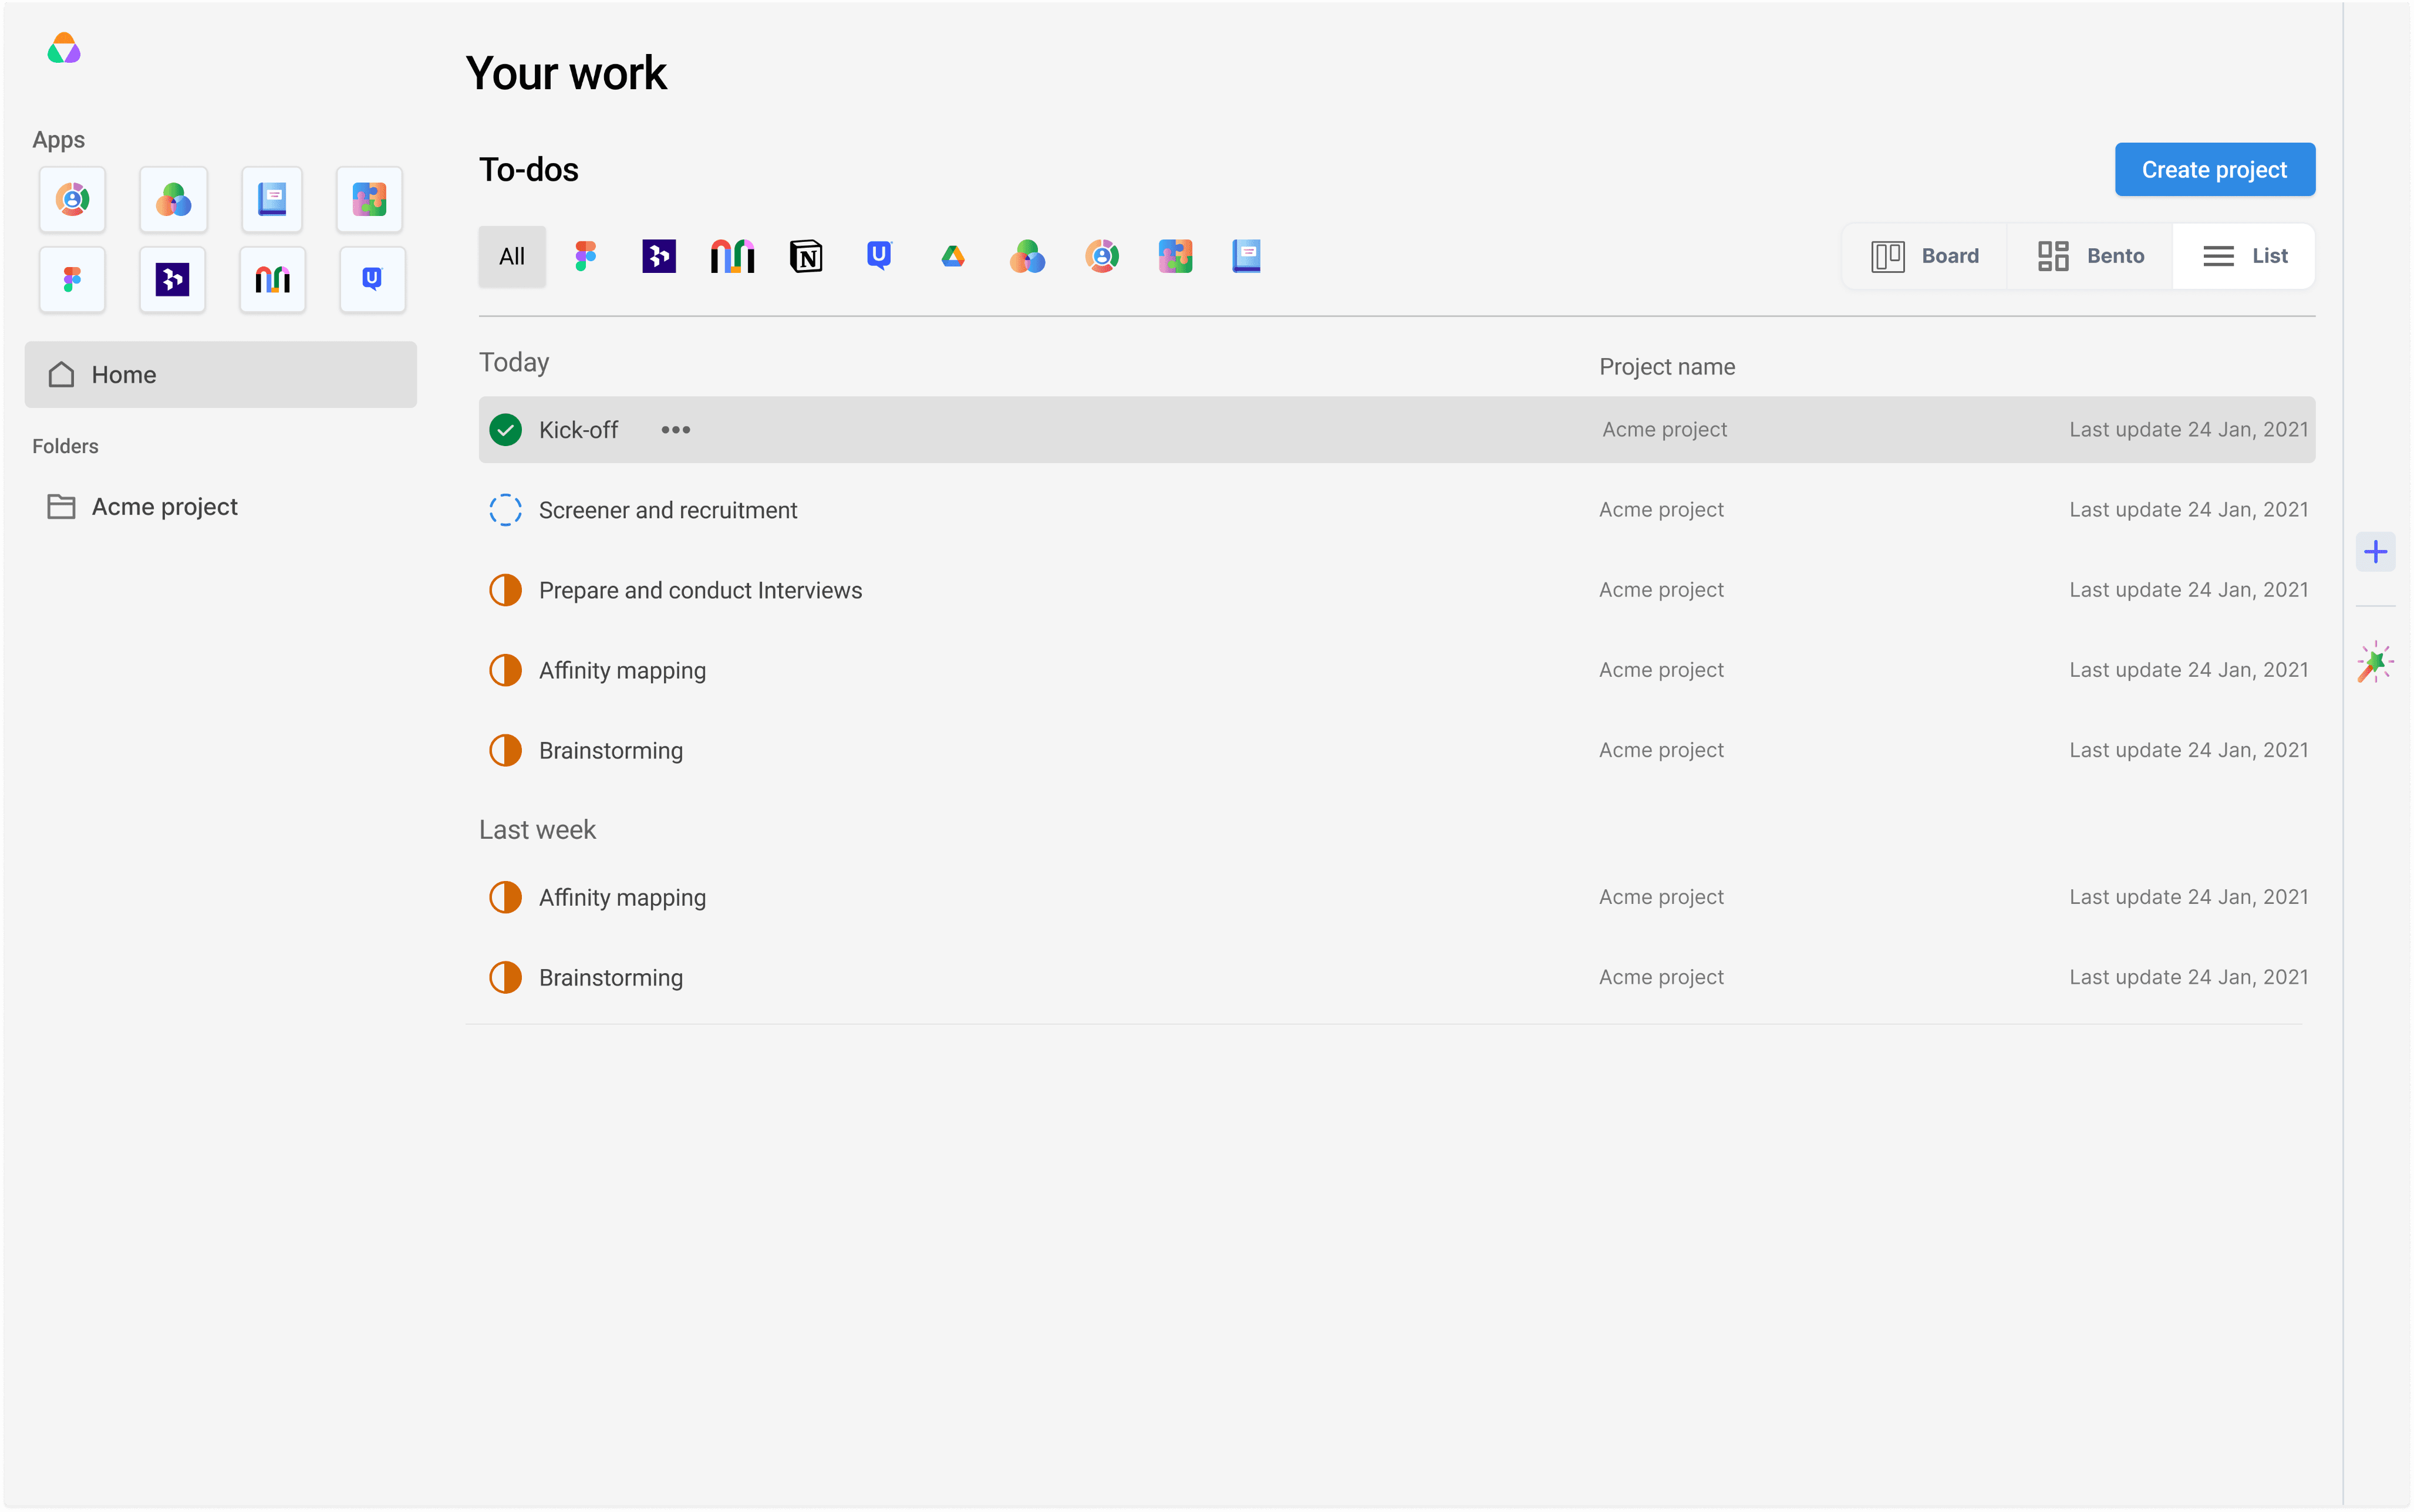Open the Acme project folder
Screen dimensions: 2414x1512
[164, 506]
